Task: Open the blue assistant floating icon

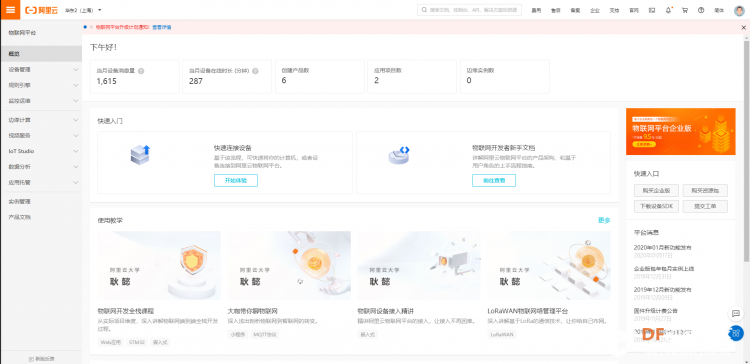Action: [x=736, y=333]
